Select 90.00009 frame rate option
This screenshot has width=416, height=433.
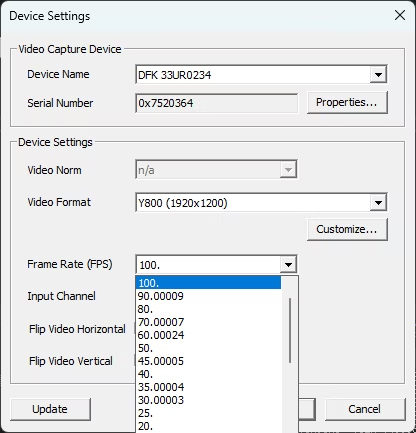(x=208, y=296)
